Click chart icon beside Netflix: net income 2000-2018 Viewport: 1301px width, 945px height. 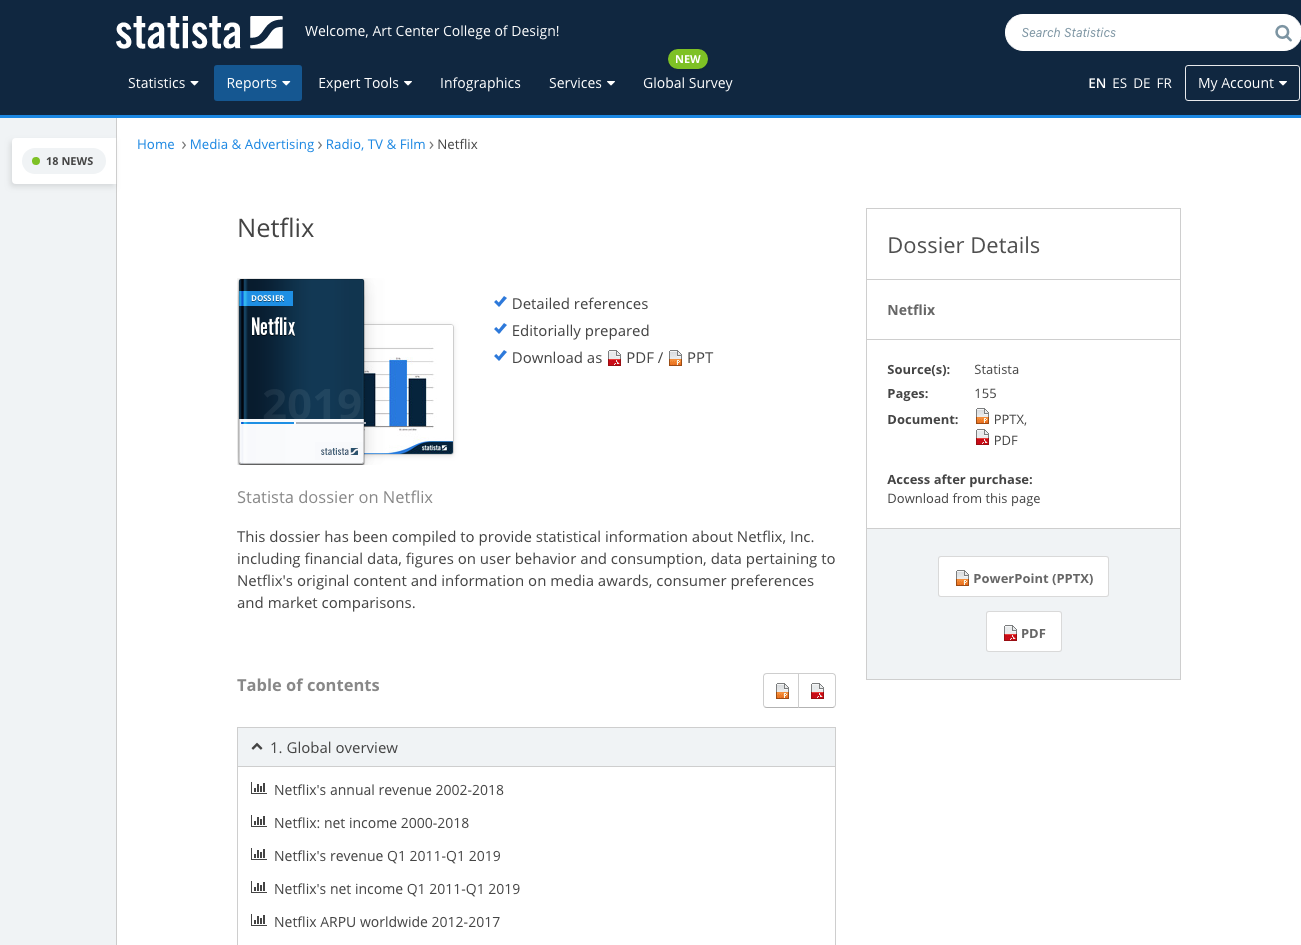click(x=258, y=821)
